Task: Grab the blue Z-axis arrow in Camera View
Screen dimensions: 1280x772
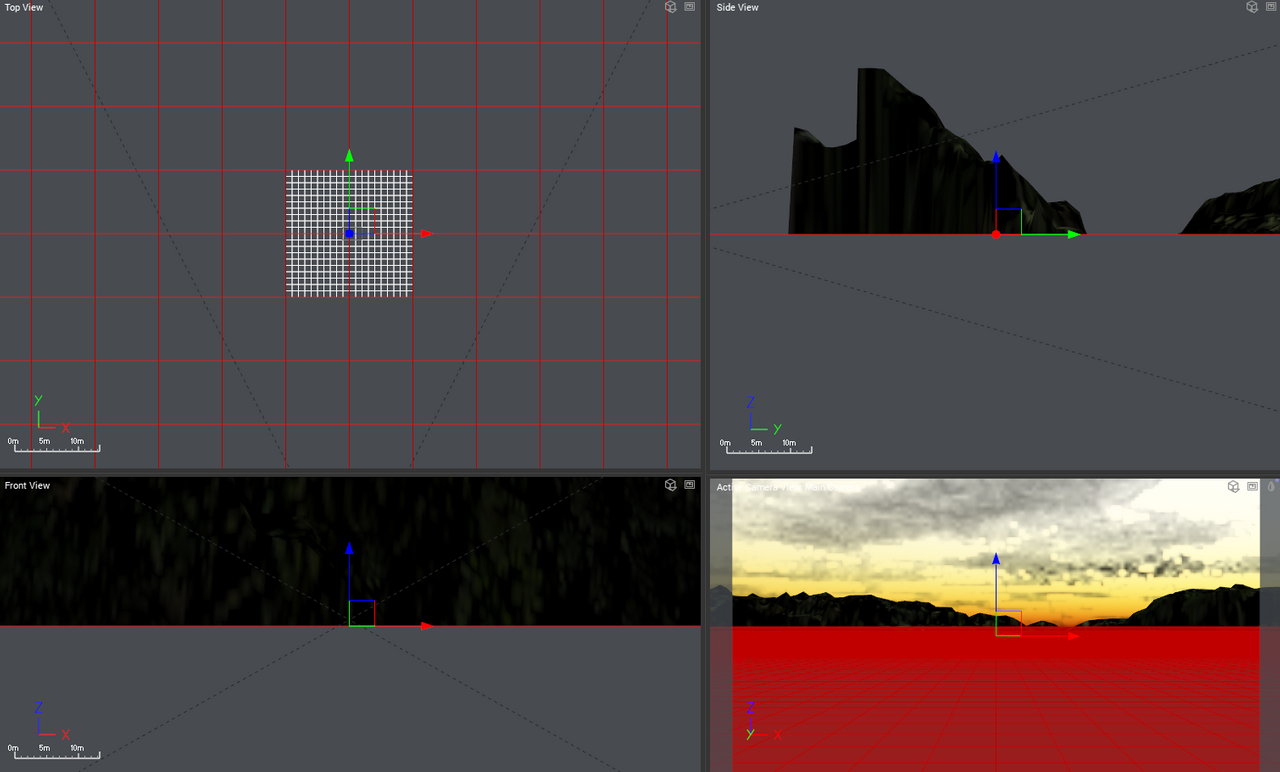Action: pos(996,559)
